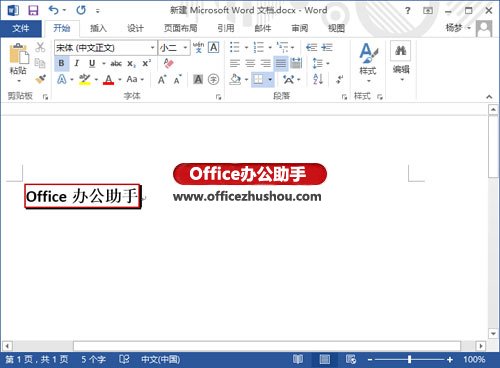Click the Save icon in quick access toolbar
Viewport: 500px width, 368px height.
click(33, 10)
